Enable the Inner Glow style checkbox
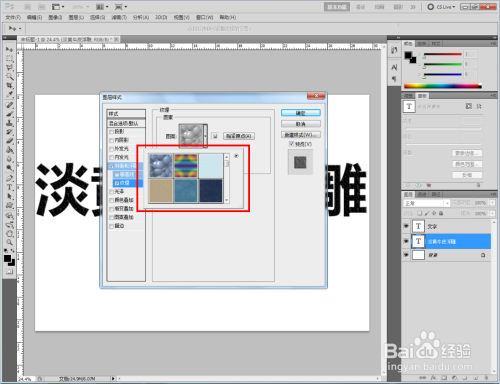The image size is (500, 384). click(111, 157)
